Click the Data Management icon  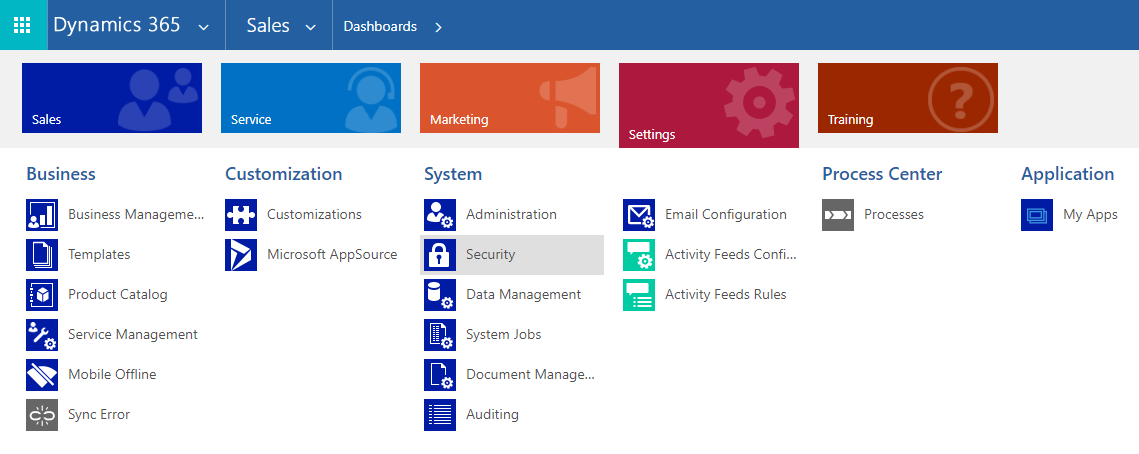pos(440,295)
